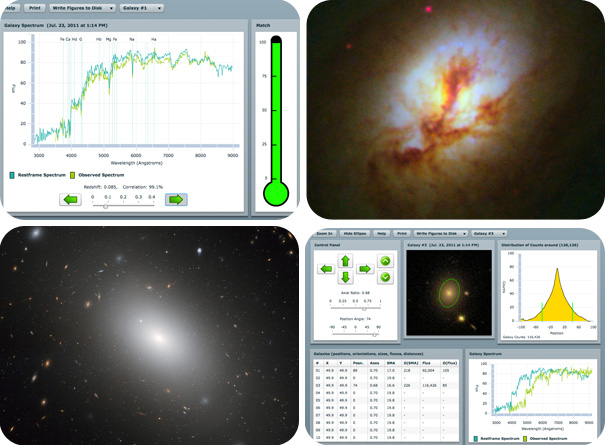
Task: Click the Zoom In button
Action: [x=324, y=233]
